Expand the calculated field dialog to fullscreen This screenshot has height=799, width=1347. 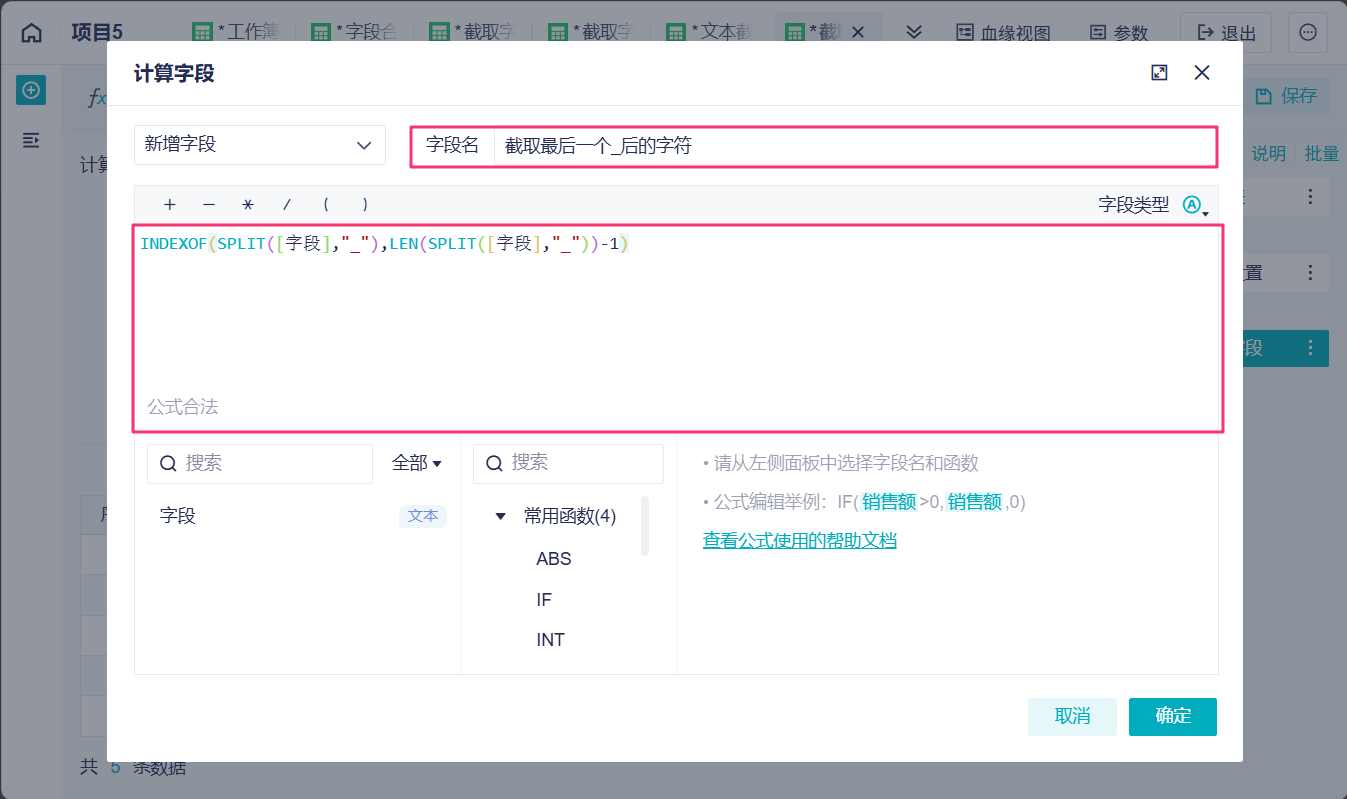pos(1160,72)
